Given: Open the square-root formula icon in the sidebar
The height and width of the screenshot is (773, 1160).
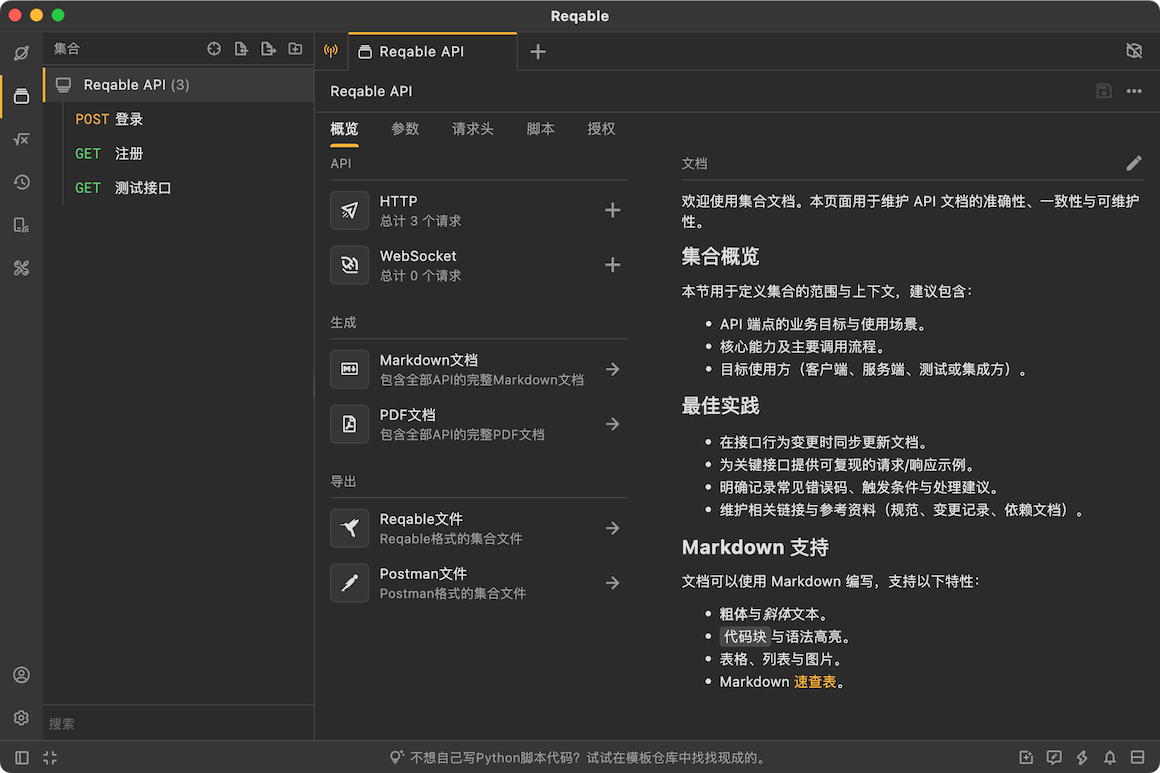Looking at the screenshot, I should pyautogui.click(x=21, y=139).
